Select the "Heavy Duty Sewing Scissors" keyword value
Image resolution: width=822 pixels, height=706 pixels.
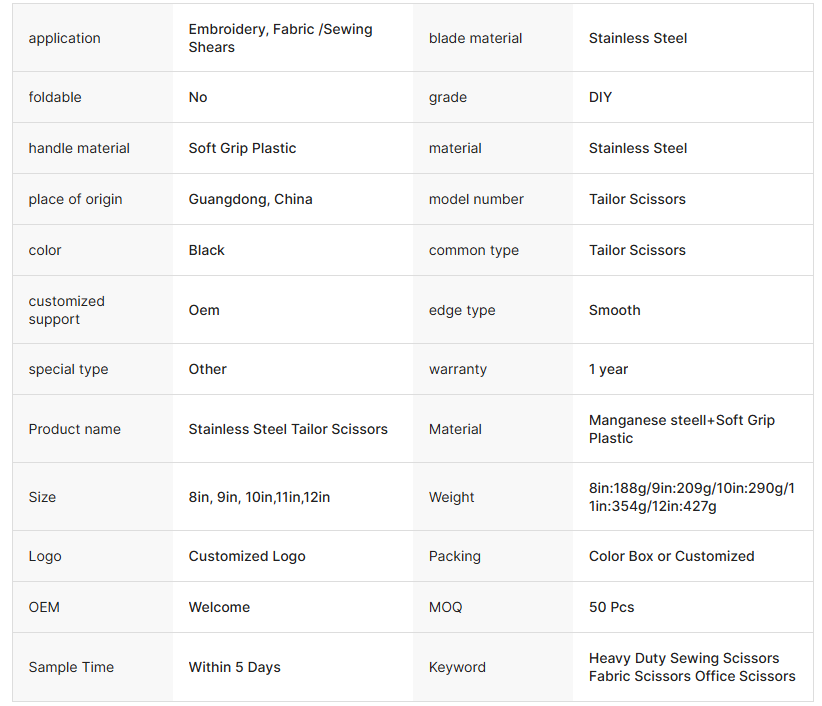tap(684, 658)
